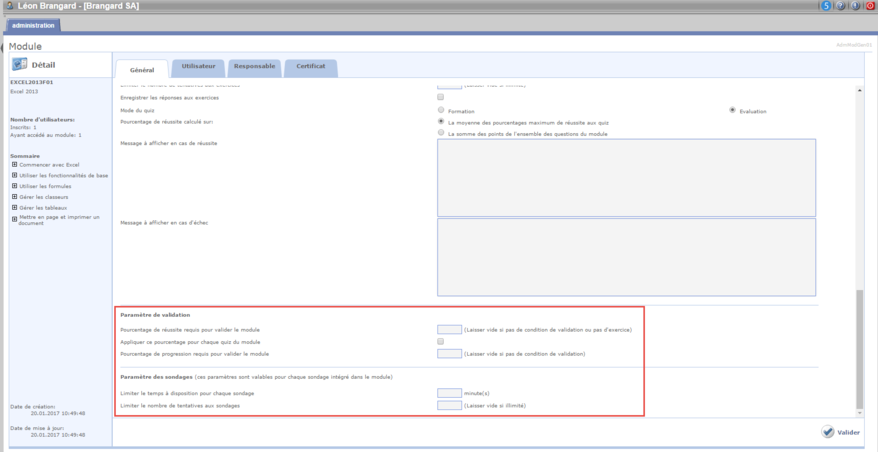878x452 pixels.
Task: Enable 'Enregistrer les réponses aux exercices' checkbox
Action: [x=441, y=97]
